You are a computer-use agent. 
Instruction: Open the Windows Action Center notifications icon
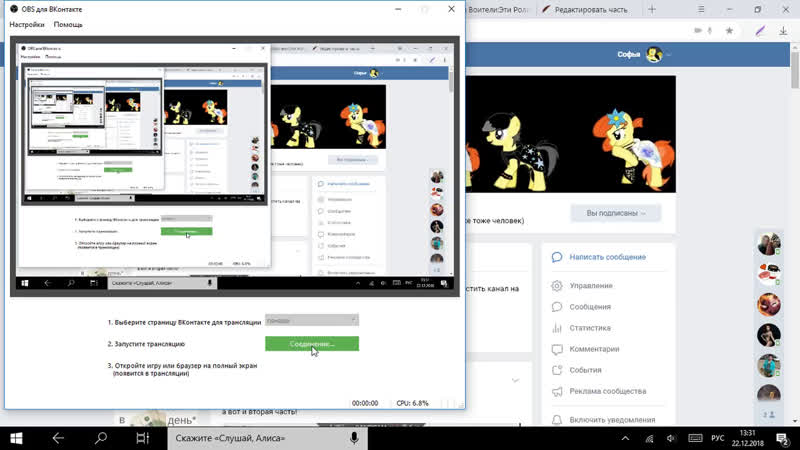tap(782, 438)
